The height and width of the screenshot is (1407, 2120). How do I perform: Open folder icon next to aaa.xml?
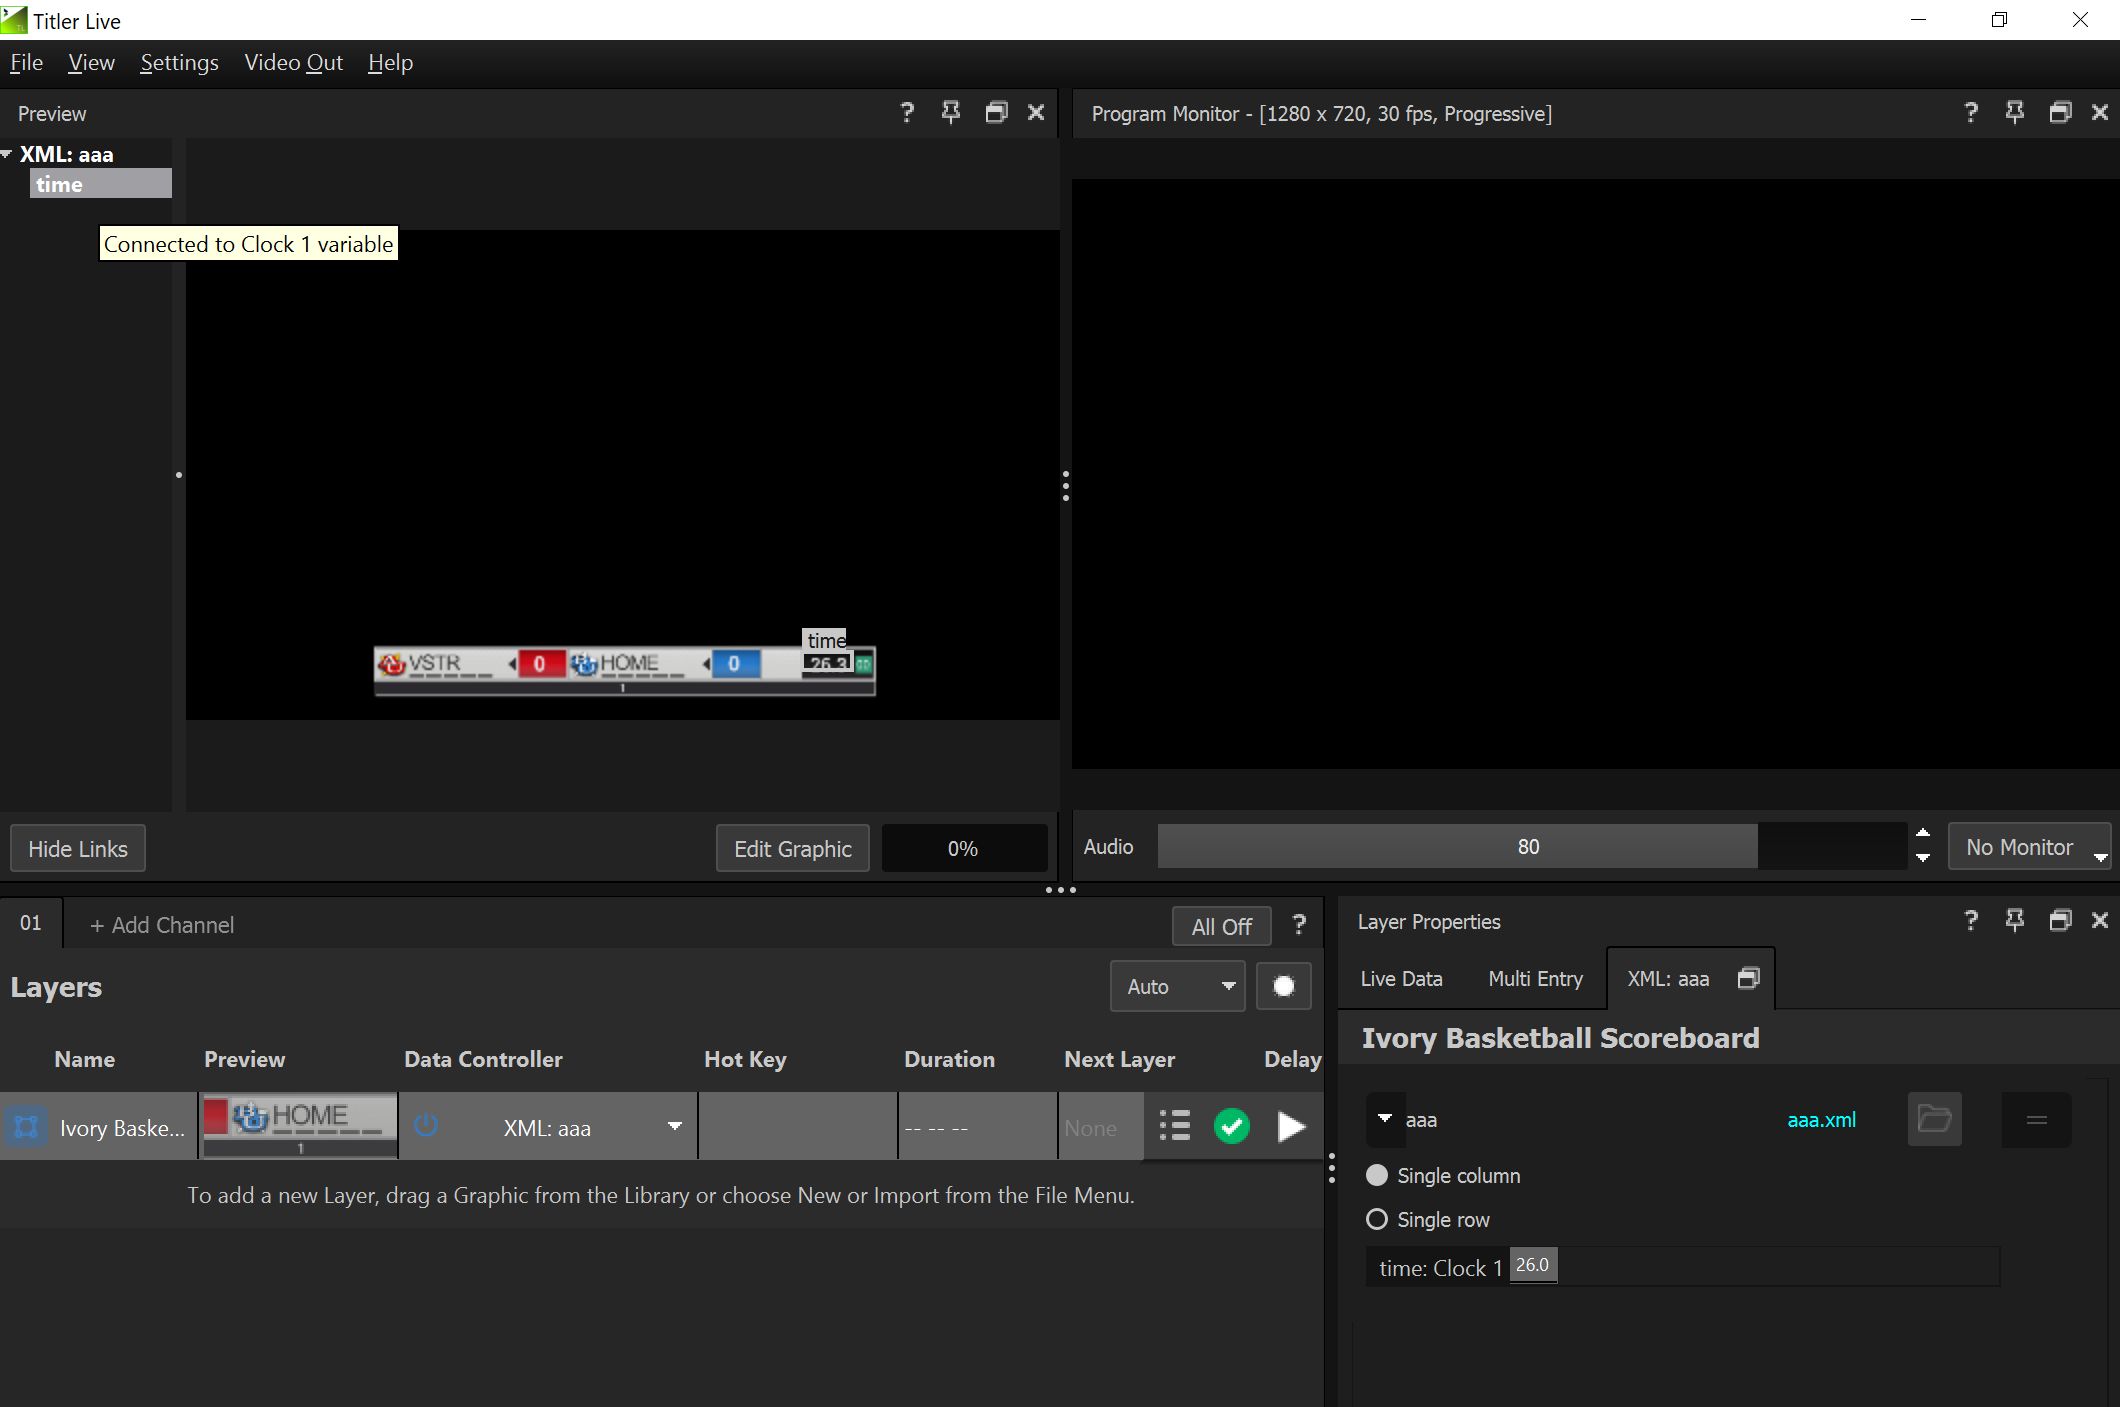[x=1934, y=1120]
